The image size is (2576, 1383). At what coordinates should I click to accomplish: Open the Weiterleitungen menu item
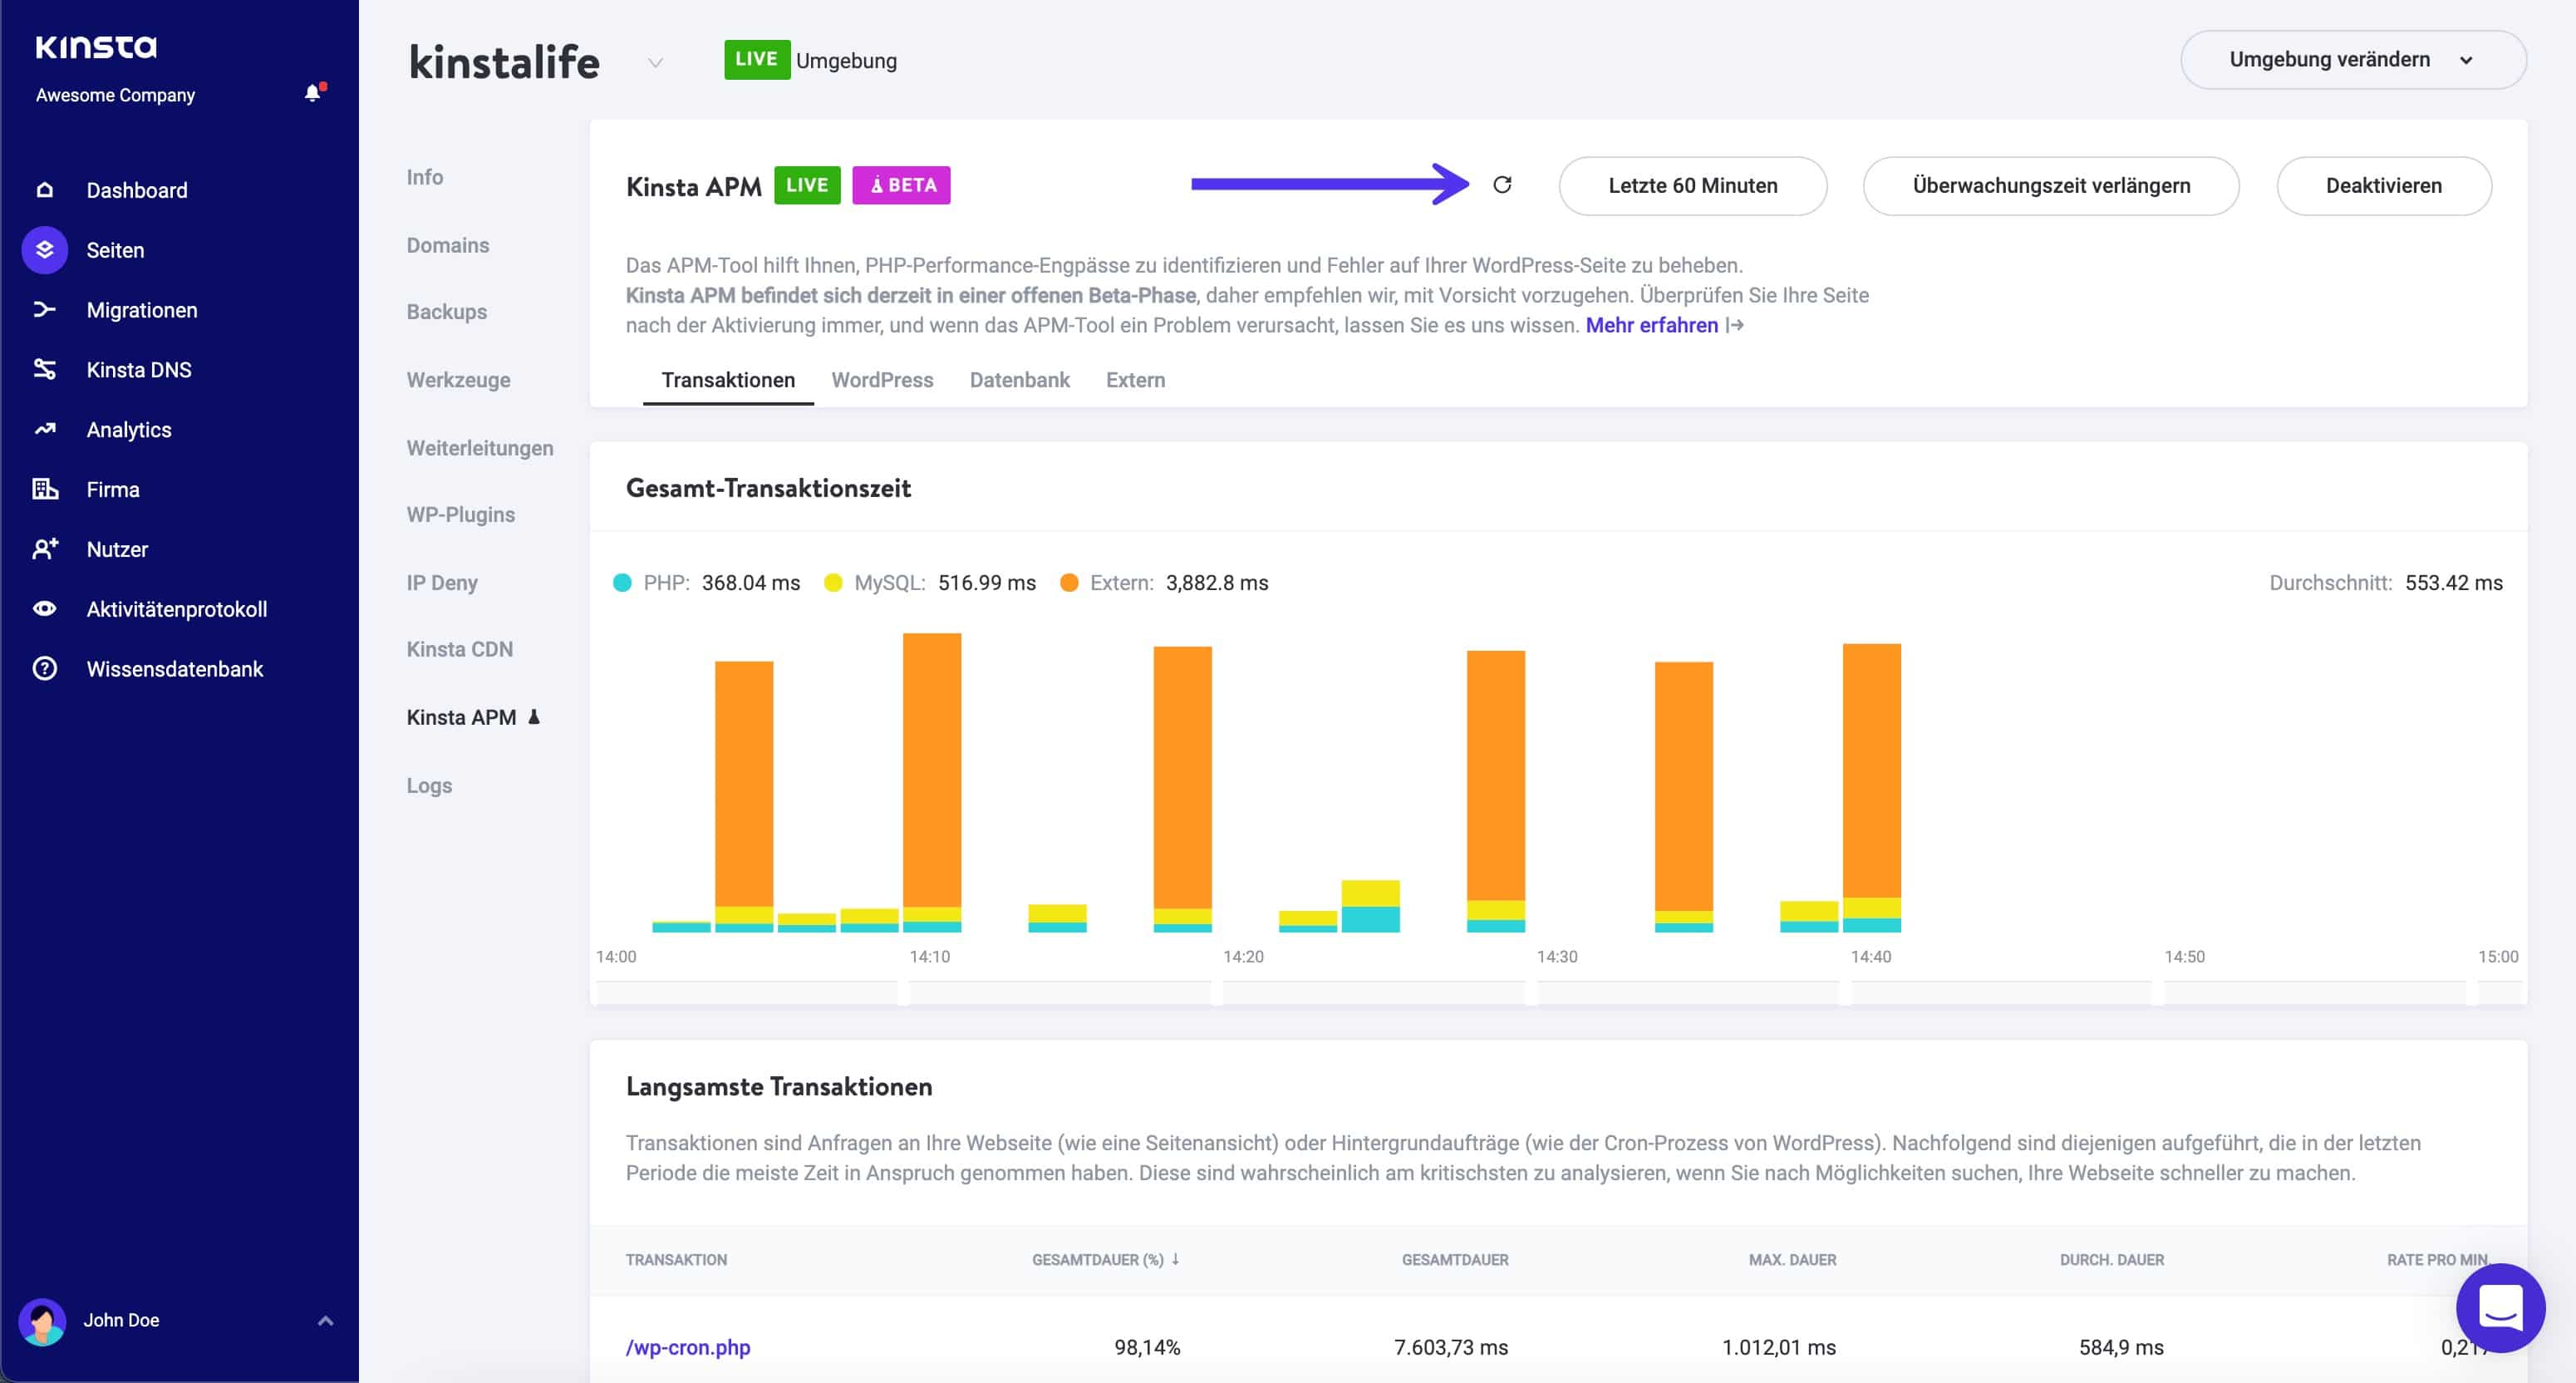point(479,448)
